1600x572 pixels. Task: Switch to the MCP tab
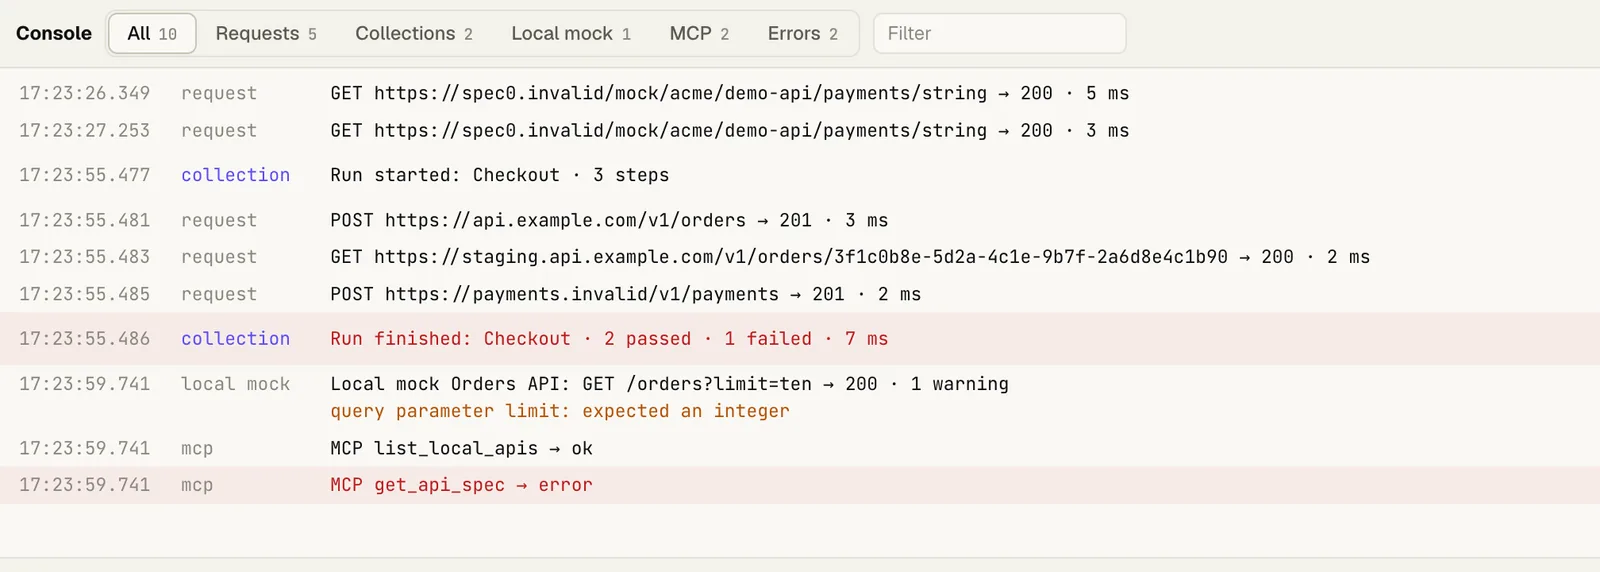699,33
